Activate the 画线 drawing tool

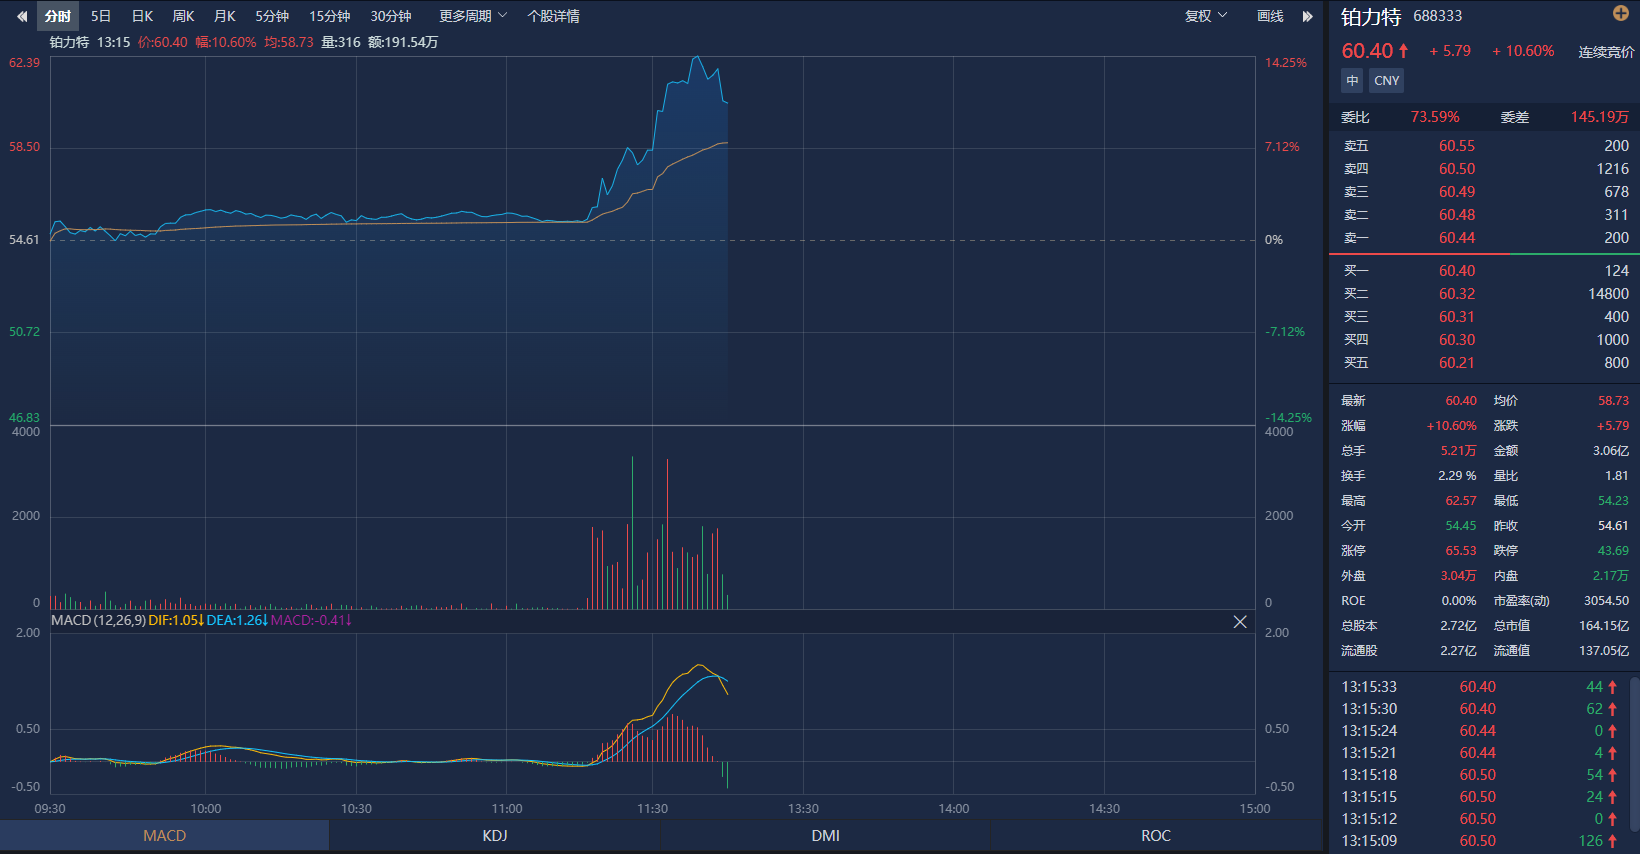click(x=1270, y=16)
